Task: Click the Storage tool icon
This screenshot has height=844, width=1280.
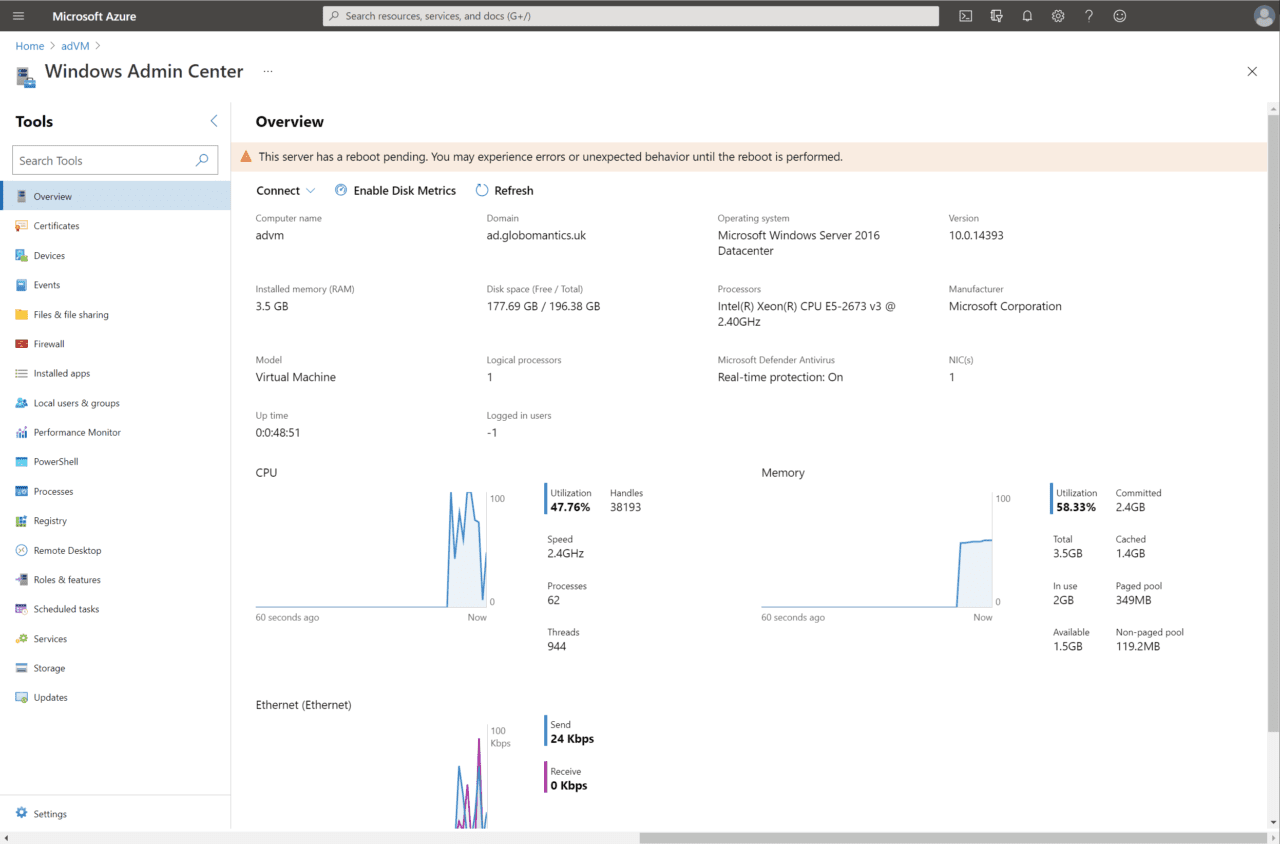Action: pos(22,668)
